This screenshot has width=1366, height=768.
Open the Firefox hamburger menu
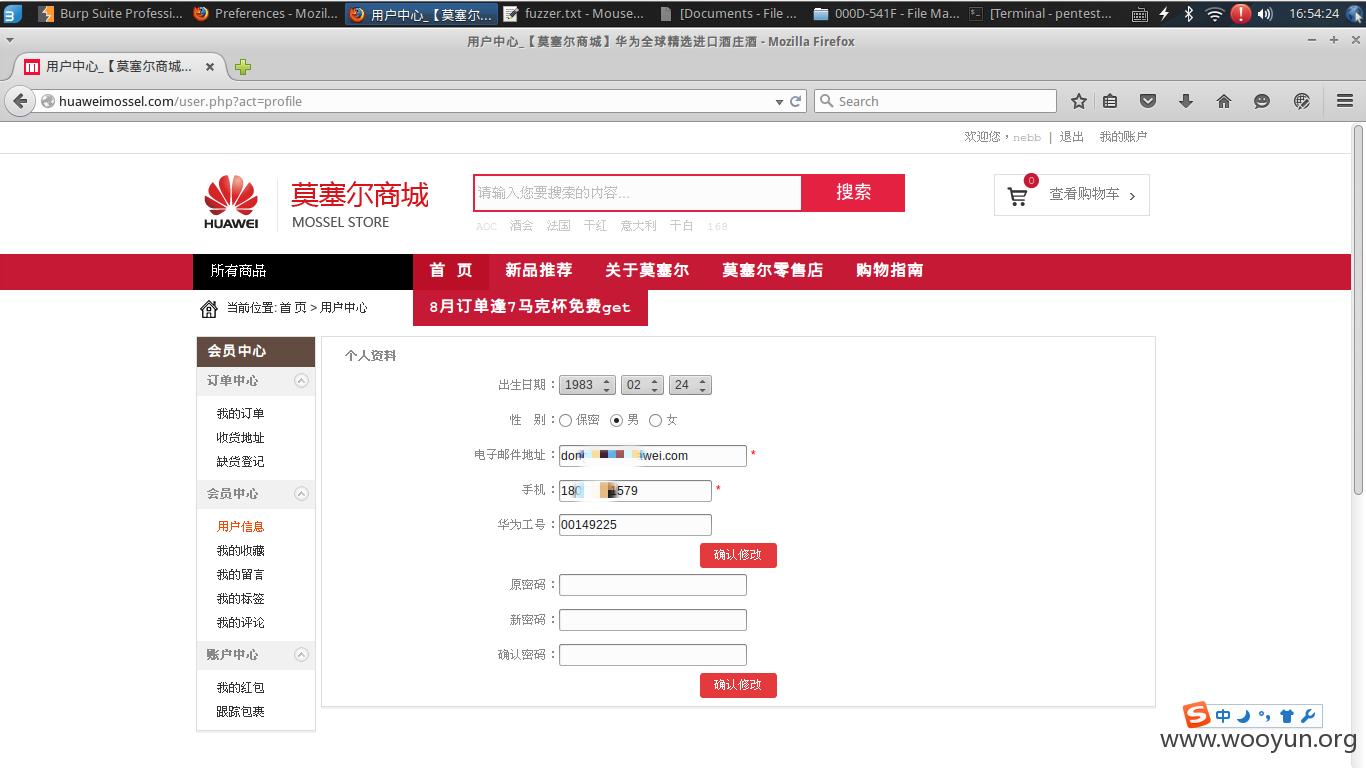(x=1345, y=101)
